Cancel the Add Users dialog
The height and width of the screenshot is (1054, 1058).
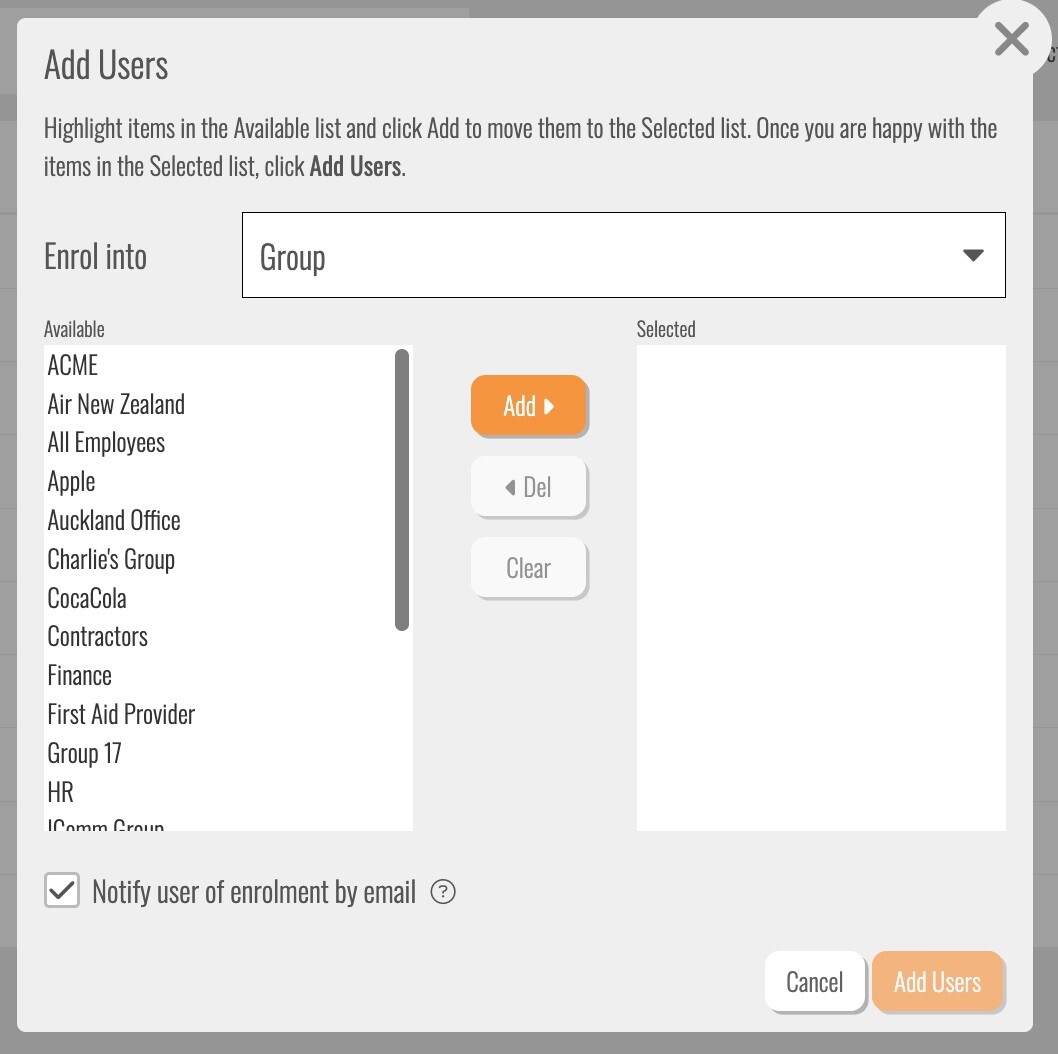click(814, 982)
